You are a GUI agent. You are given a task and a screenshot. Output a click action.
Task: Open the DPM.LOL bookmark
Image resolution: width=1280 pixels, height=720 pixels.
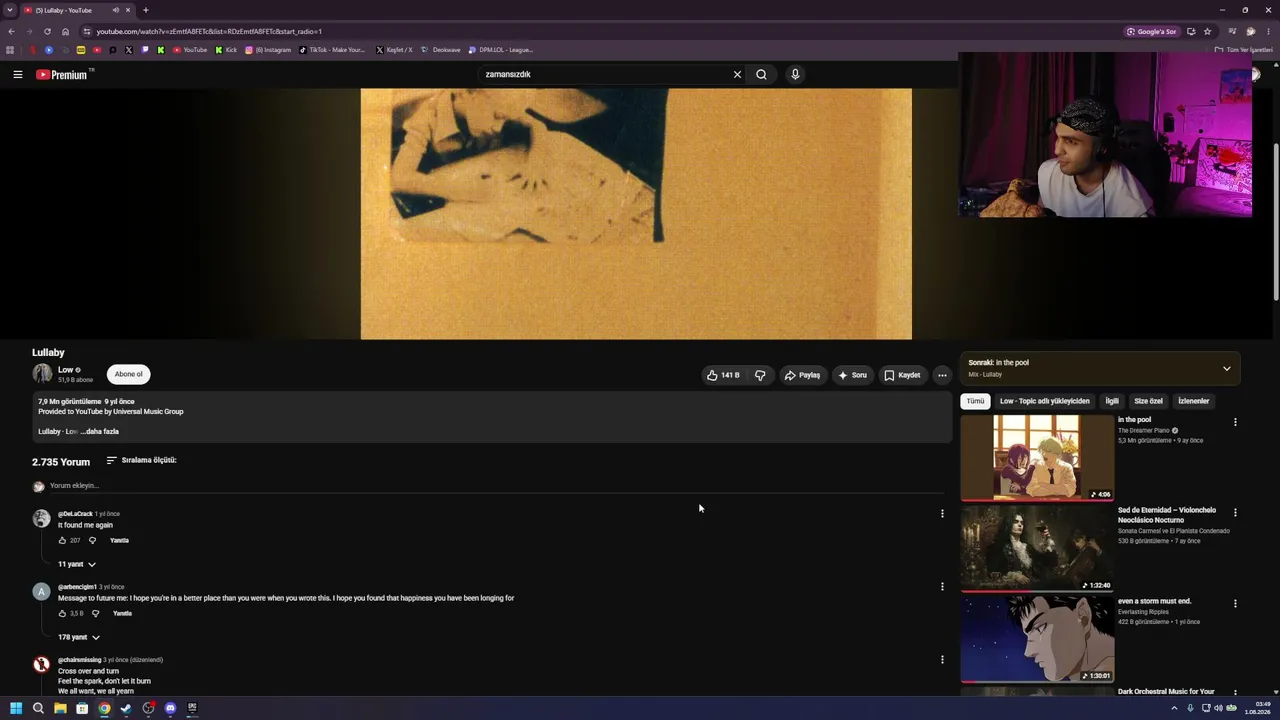(500, 50)
